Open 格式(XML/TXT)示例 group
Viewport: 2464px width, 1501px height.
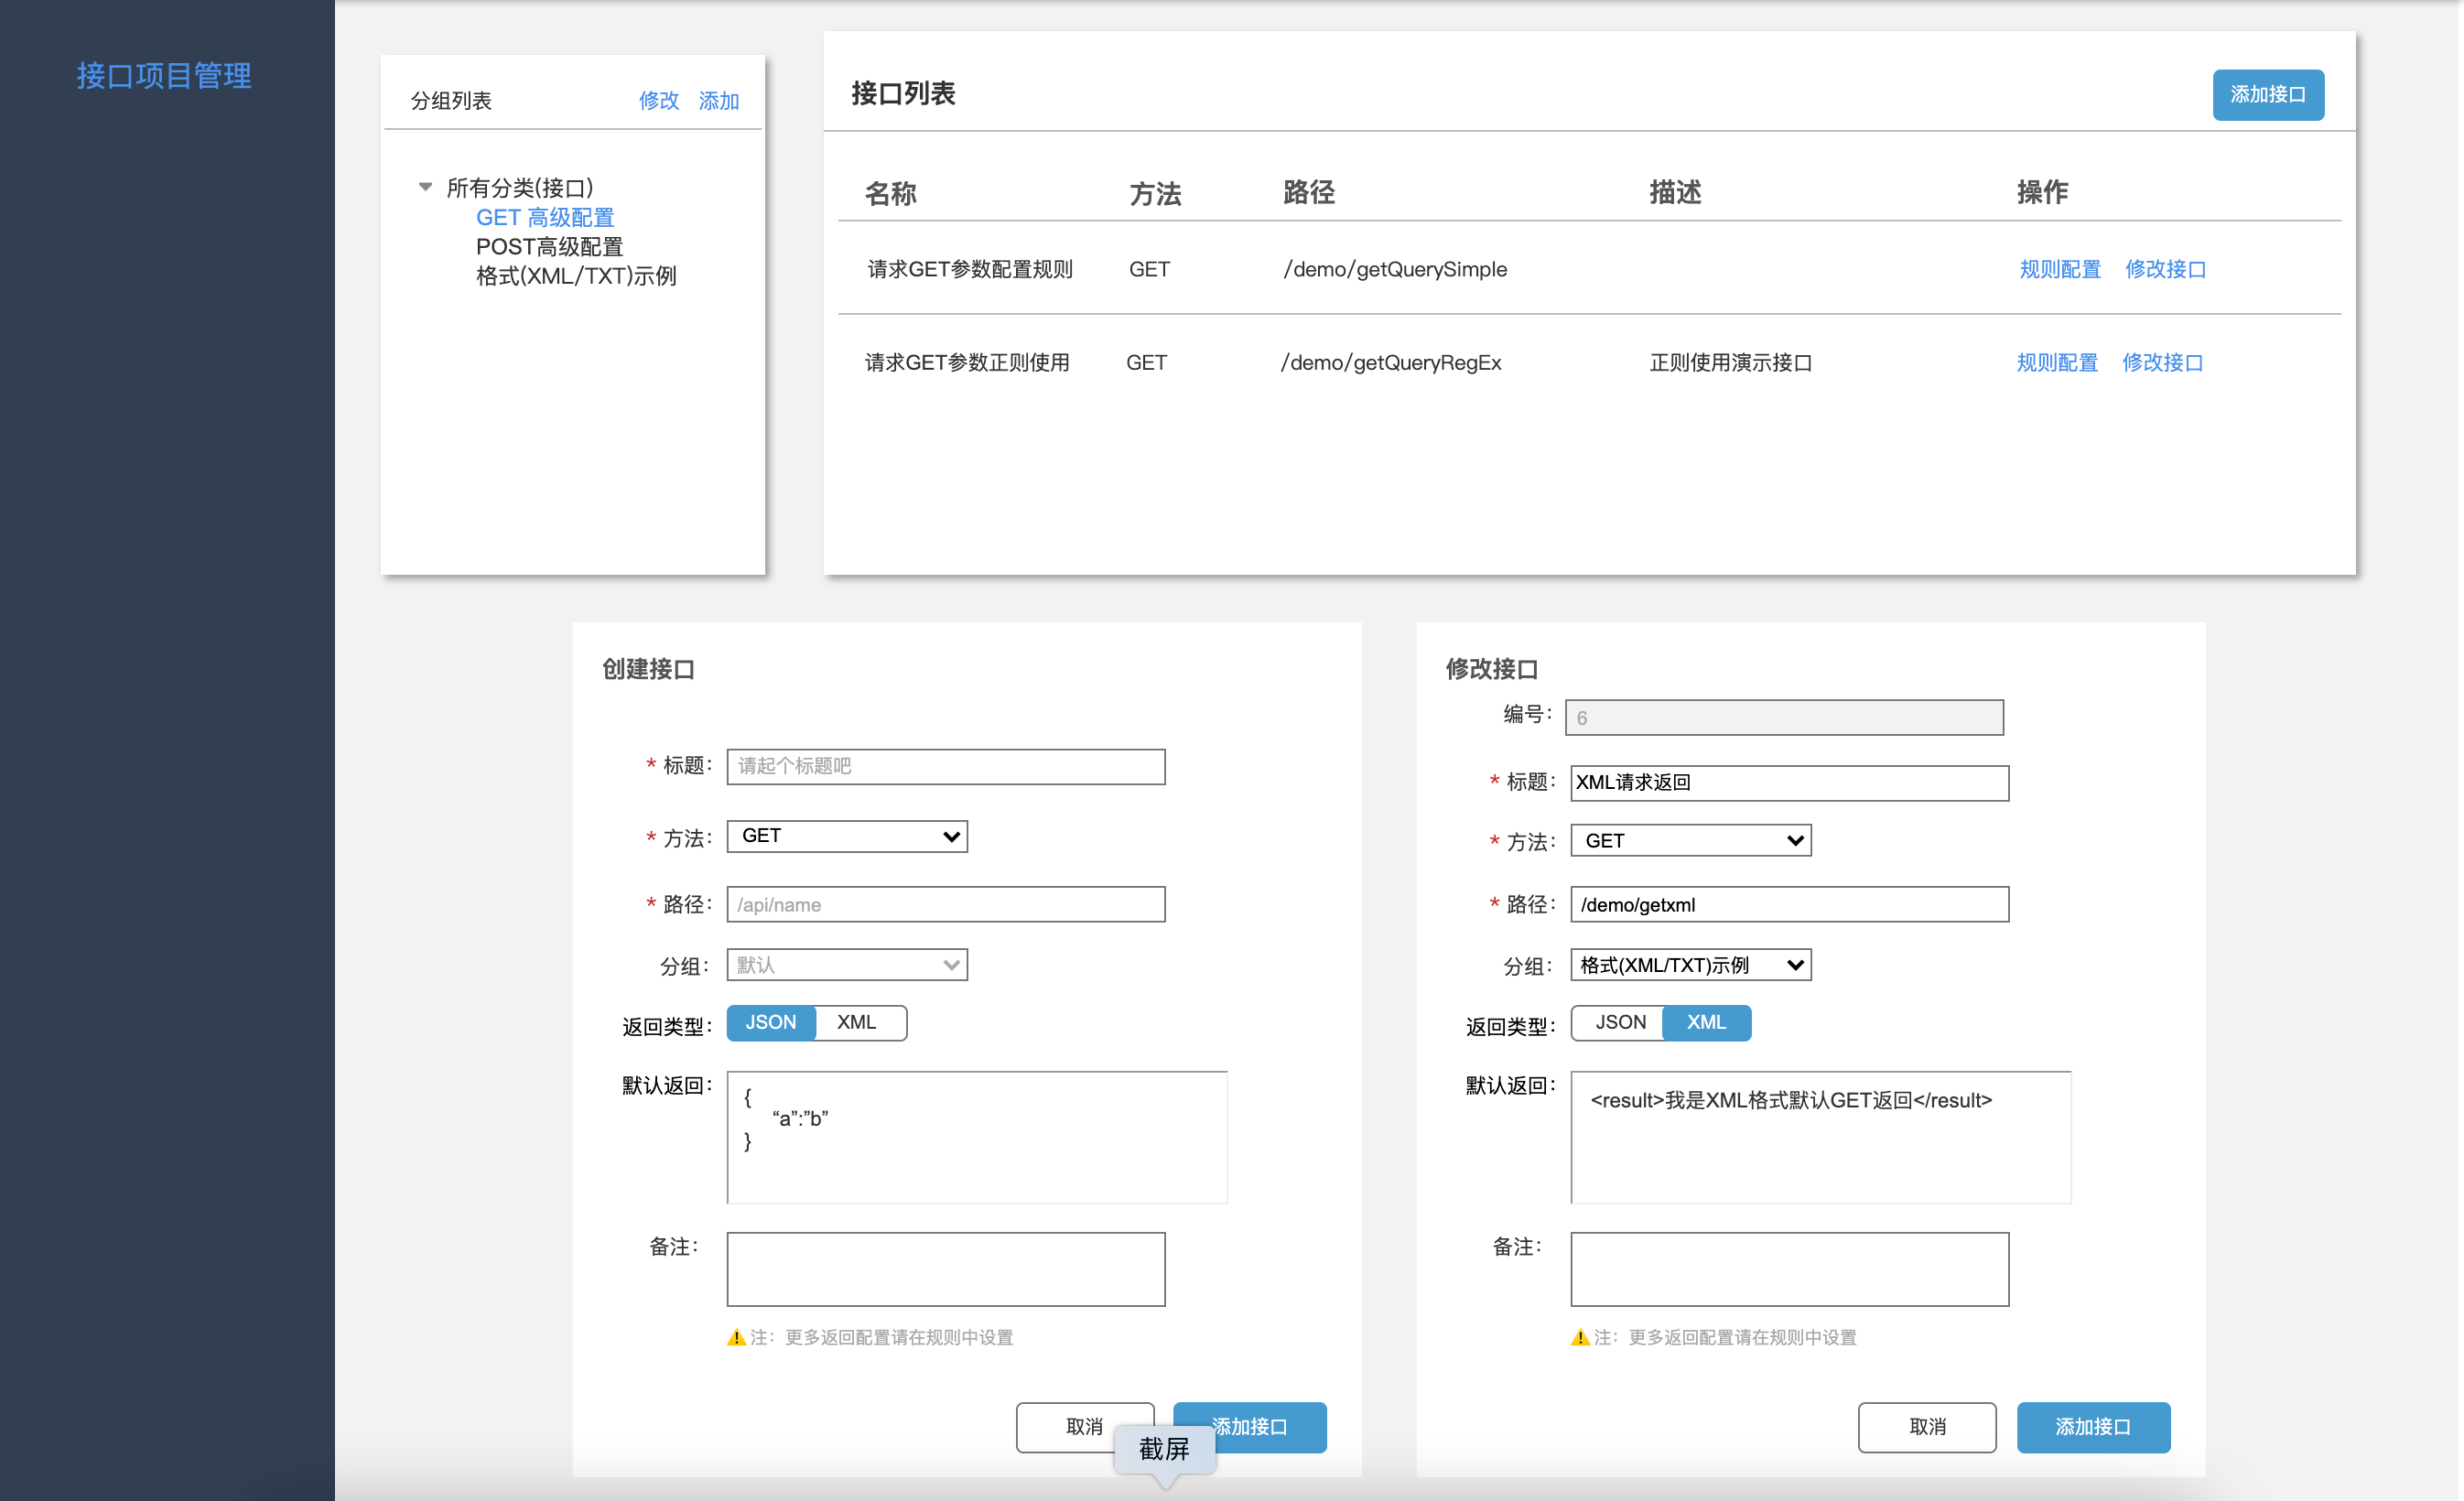576,276
